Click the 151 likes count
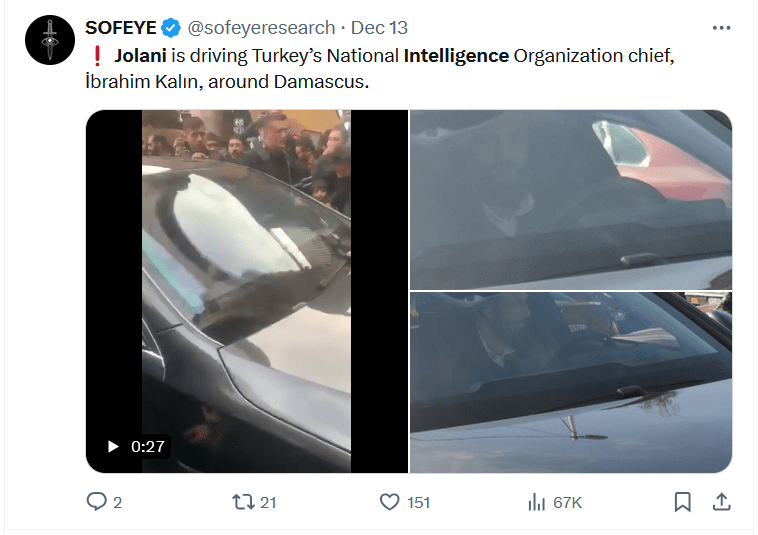Image resolution: width=758 pixels, height=535 pixels. (x=418, y=502)
